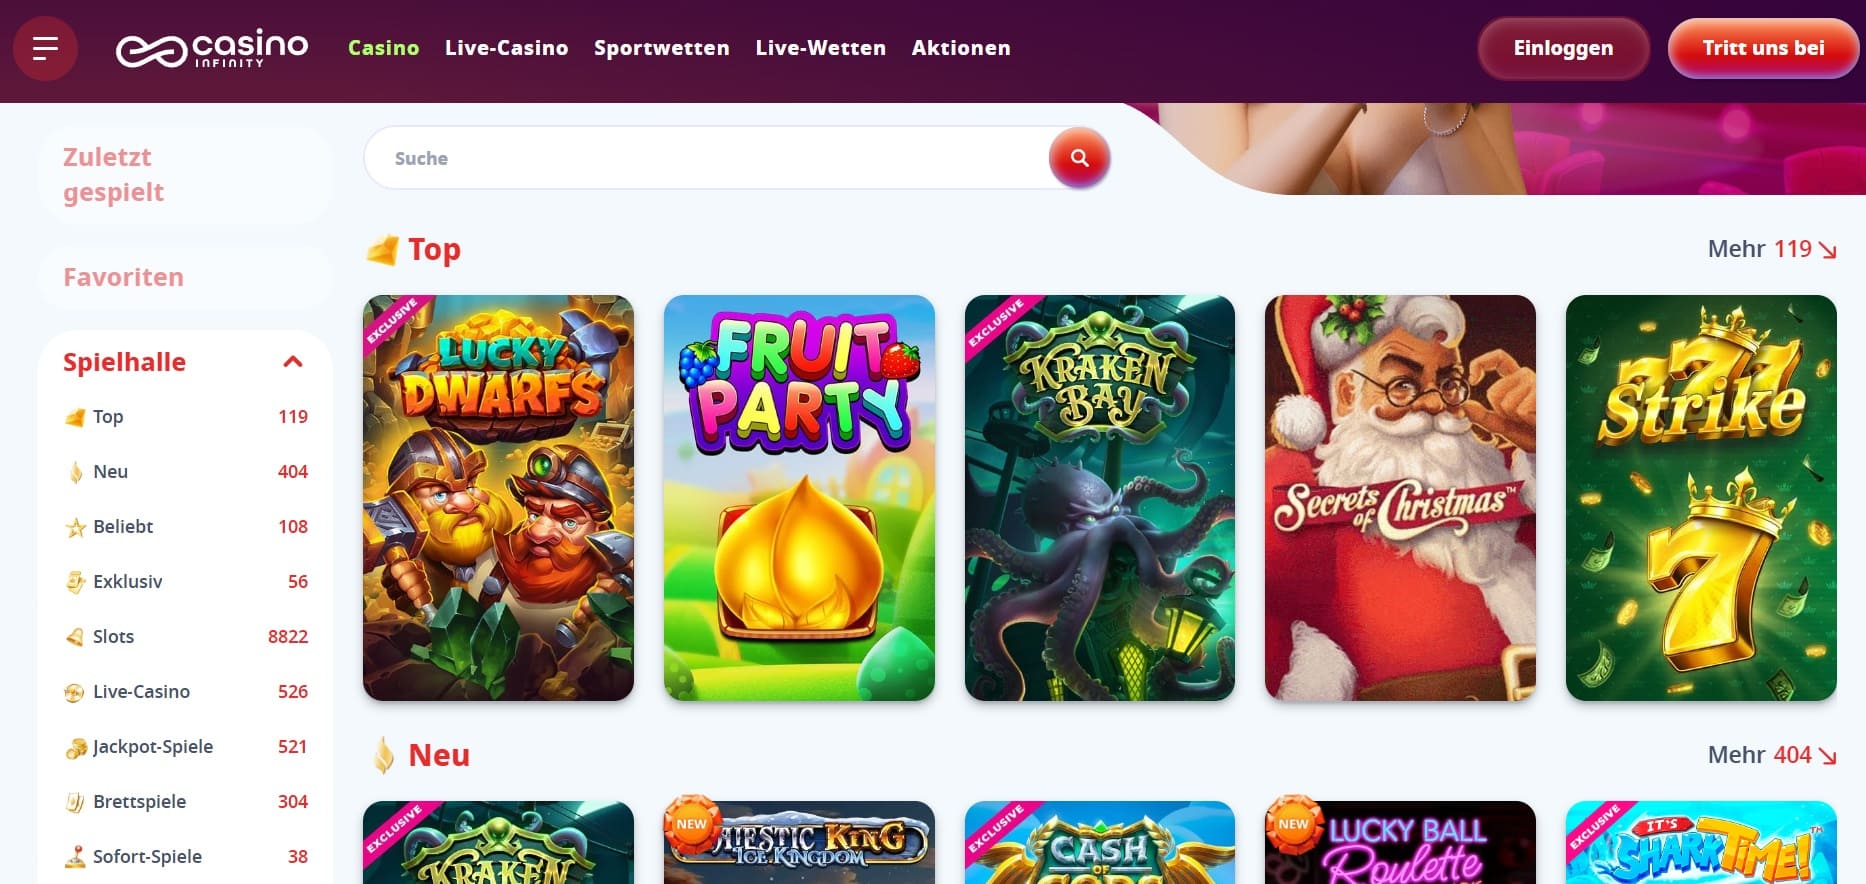Collapse the Spielhalle section chevron
1866x884 pixels.
pos(293,362)
